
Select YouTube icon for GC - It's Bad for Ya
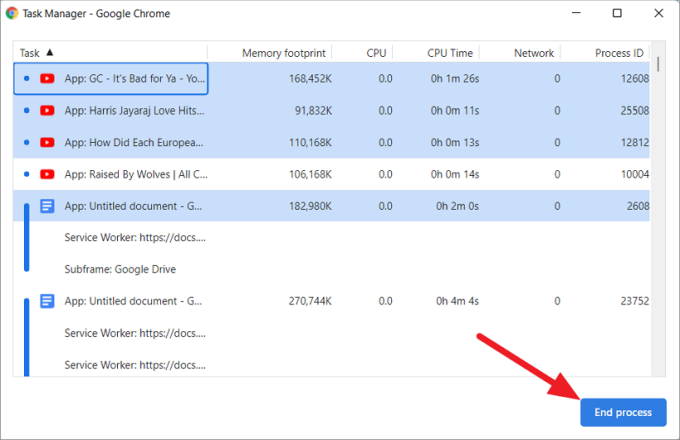click(x=47, y=78)
